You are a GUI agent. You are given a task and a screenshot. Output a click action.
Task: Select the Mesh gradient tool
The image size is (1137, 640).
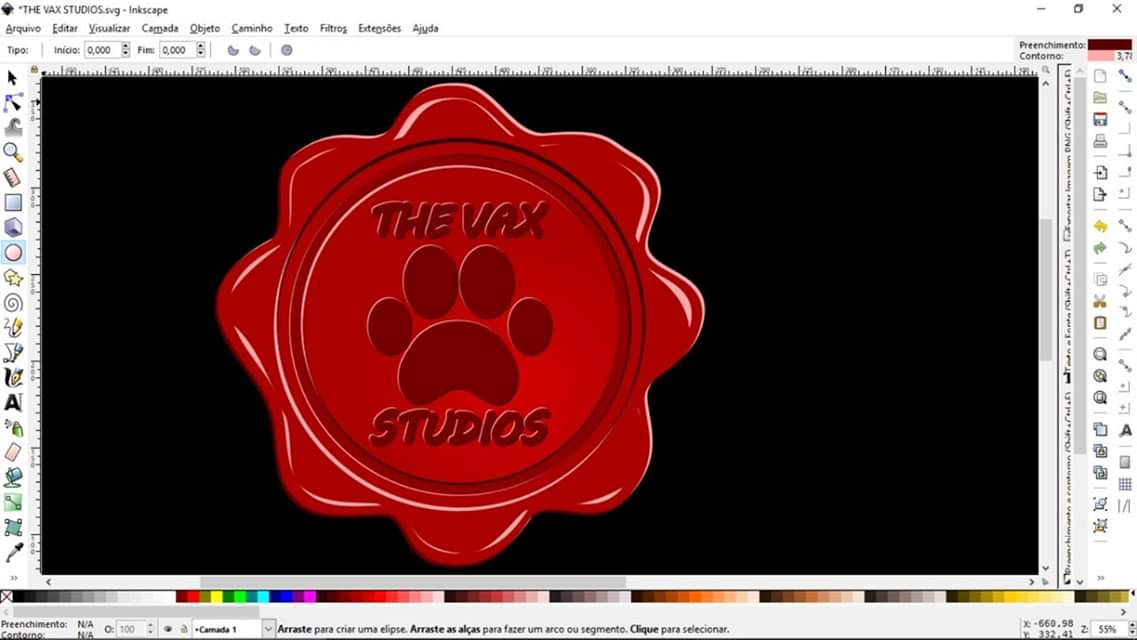point(12,527)
